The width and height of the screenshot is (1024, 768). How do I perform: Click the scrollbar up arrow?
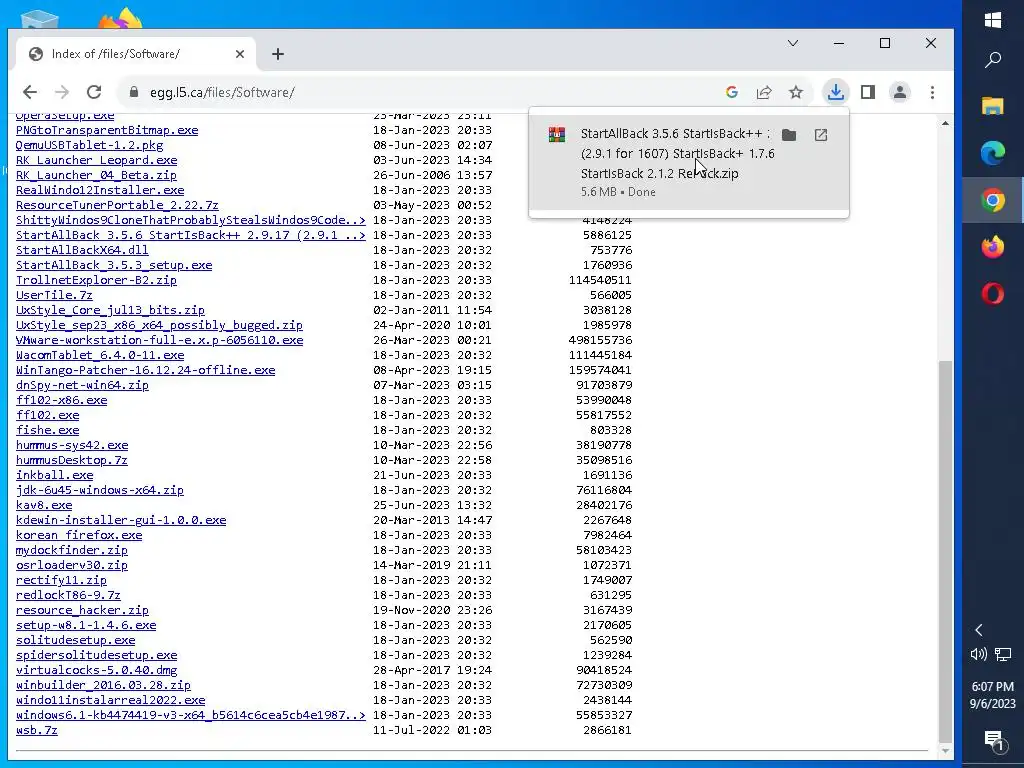(x=945, y=123)
